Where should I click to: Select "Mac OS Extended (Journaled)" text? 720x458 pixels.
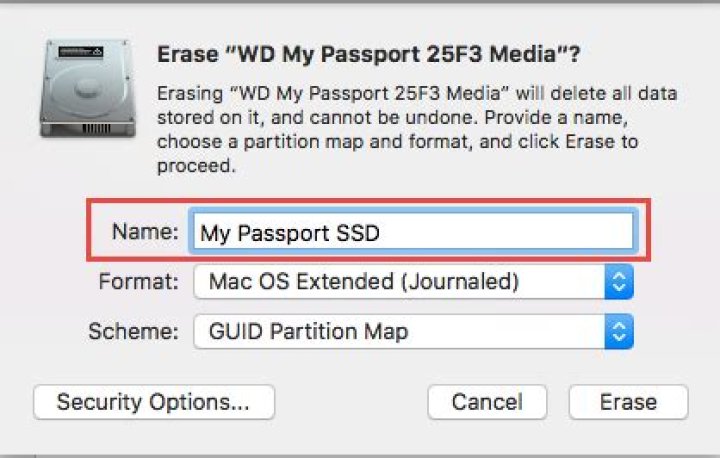click(363, 282)
